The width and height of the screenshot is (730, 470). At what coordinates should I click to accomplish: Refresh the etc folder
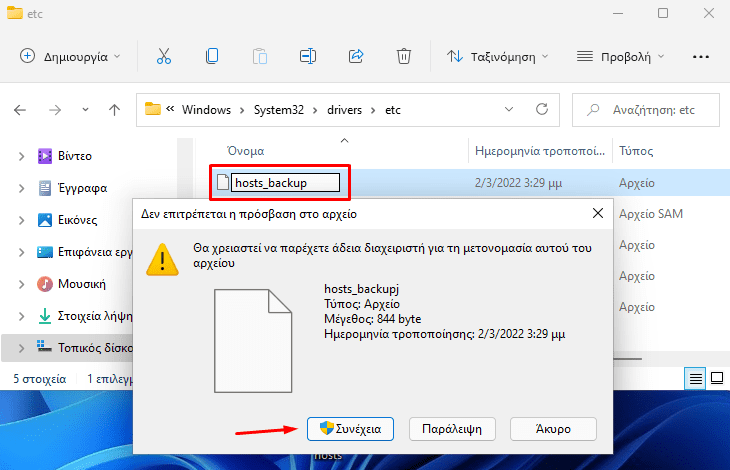click(x=541, y=109)
